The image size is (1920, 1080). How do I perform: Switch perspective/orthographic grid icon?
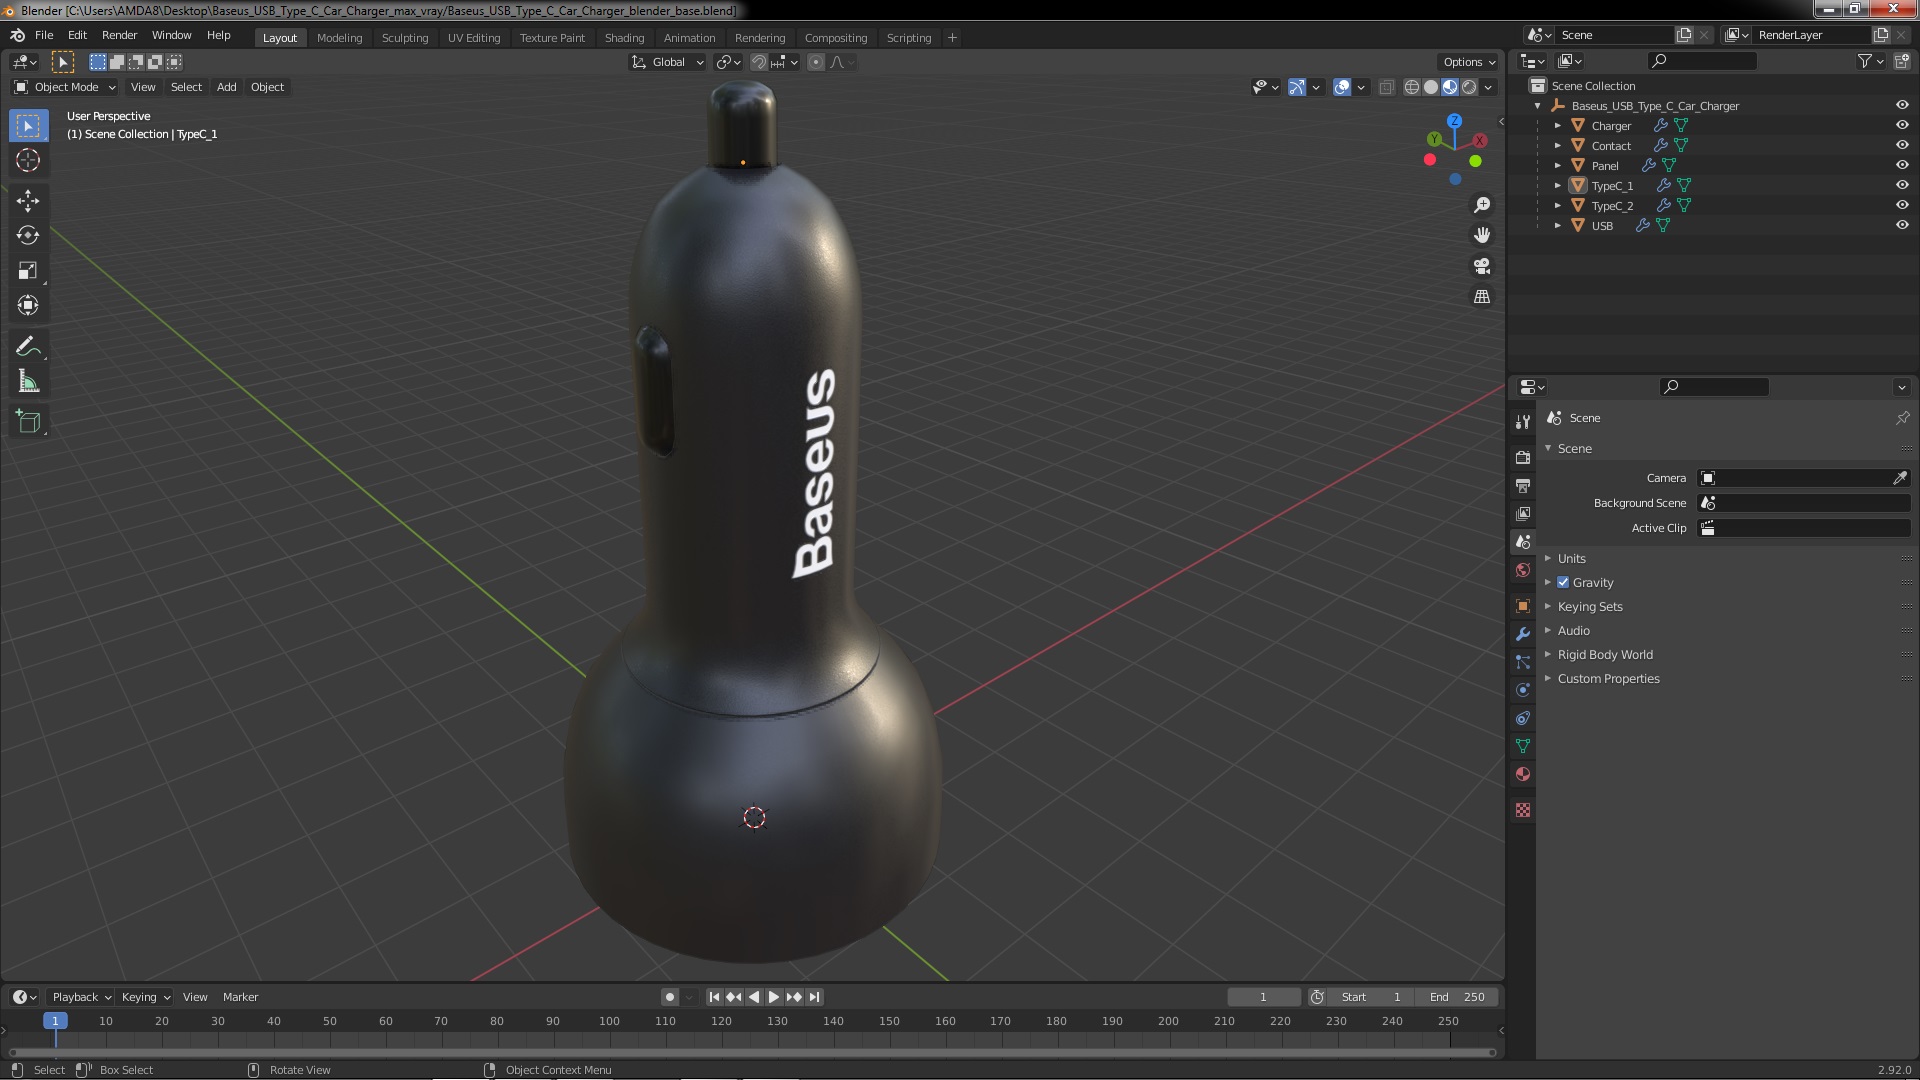(x=1482, y=297)
